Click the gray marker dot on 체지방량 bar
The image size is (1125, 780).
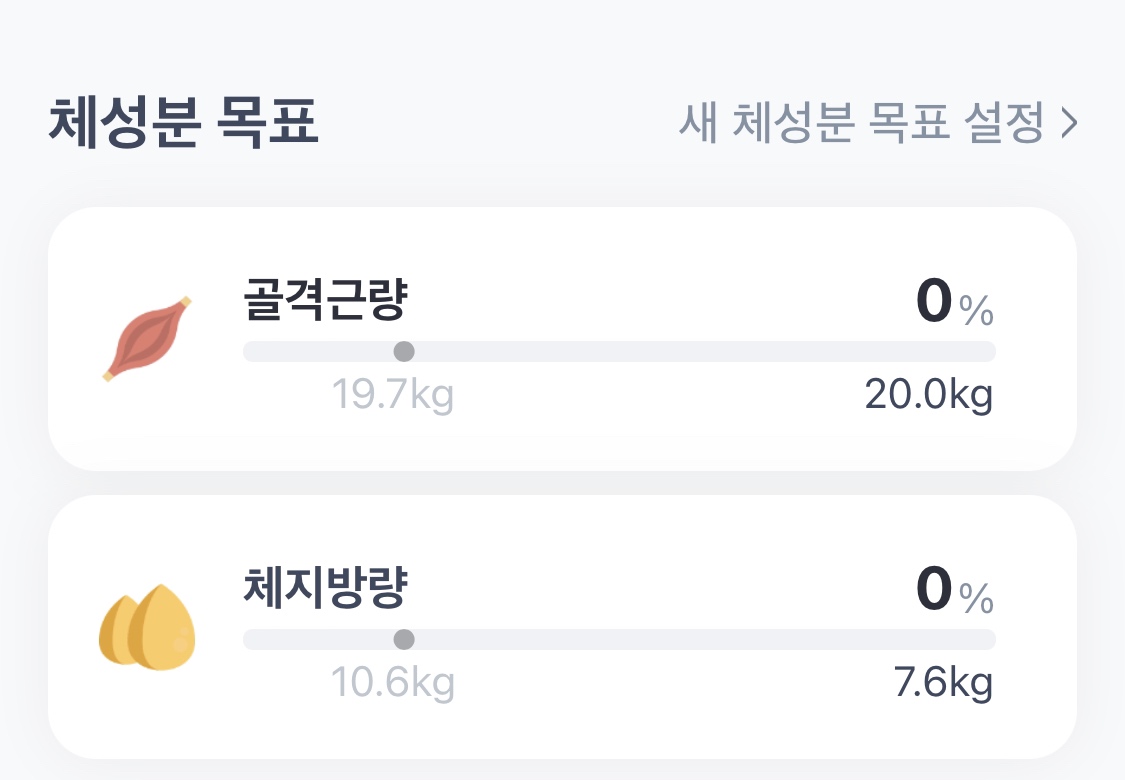(x=404, y=639)
